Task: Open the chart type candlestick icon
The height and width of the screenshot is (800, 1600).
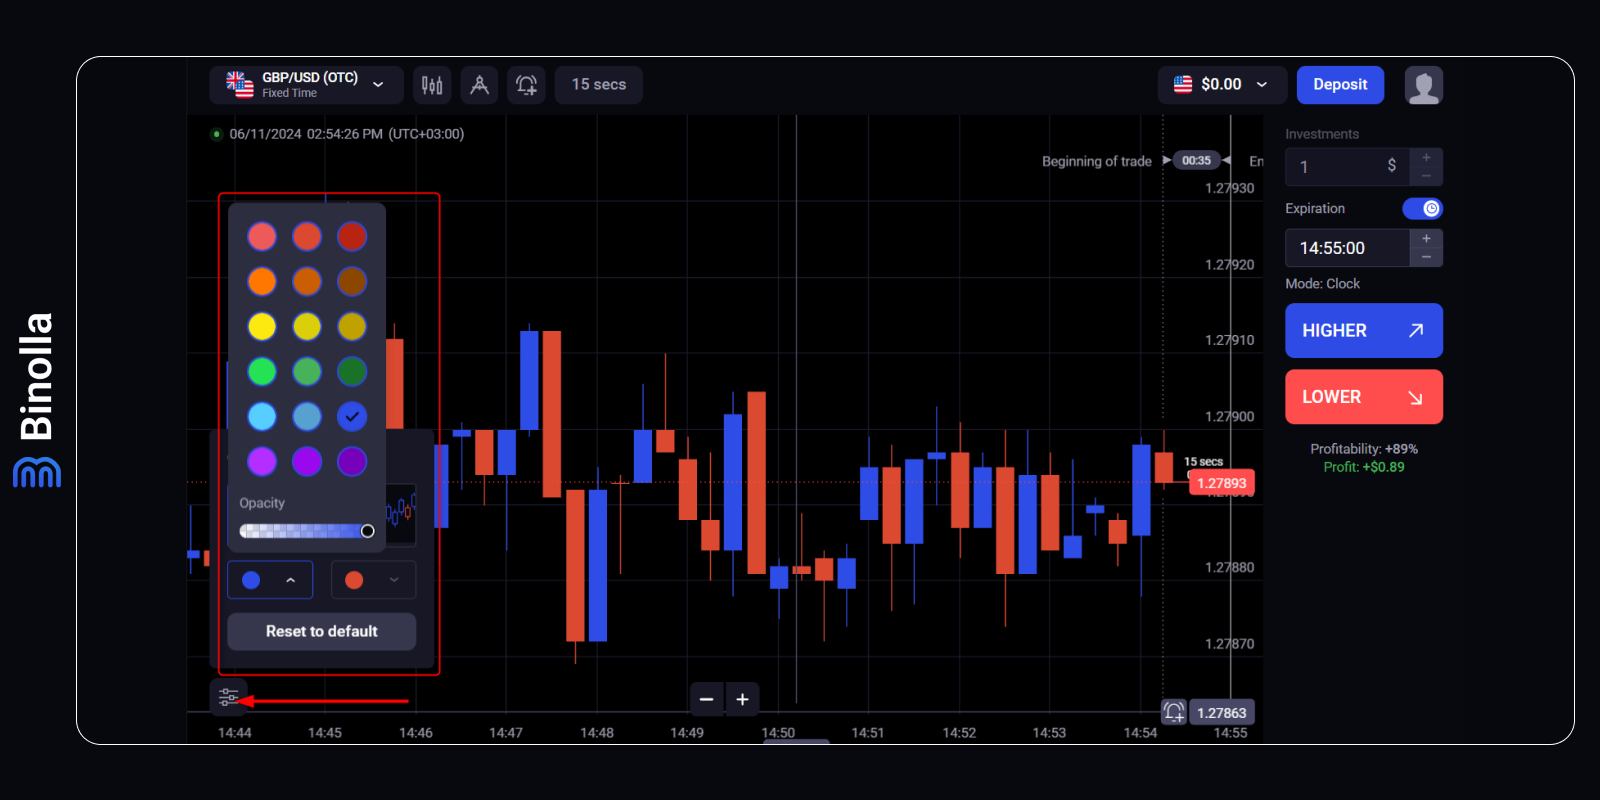Action: tap(432, 85)
